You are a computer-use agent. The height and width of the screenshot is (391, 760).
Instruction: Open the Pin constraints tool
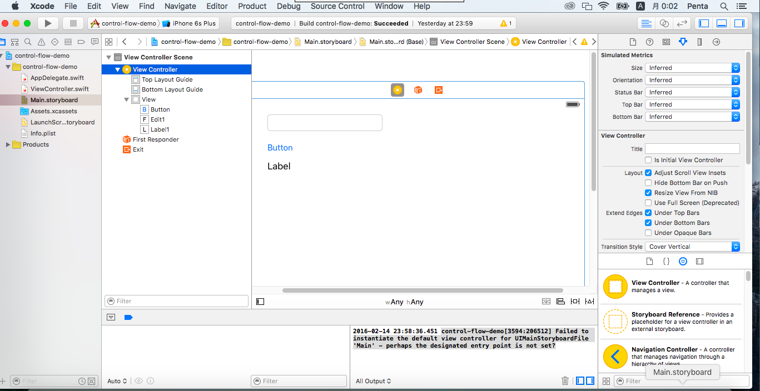click(x=575, y=301)
